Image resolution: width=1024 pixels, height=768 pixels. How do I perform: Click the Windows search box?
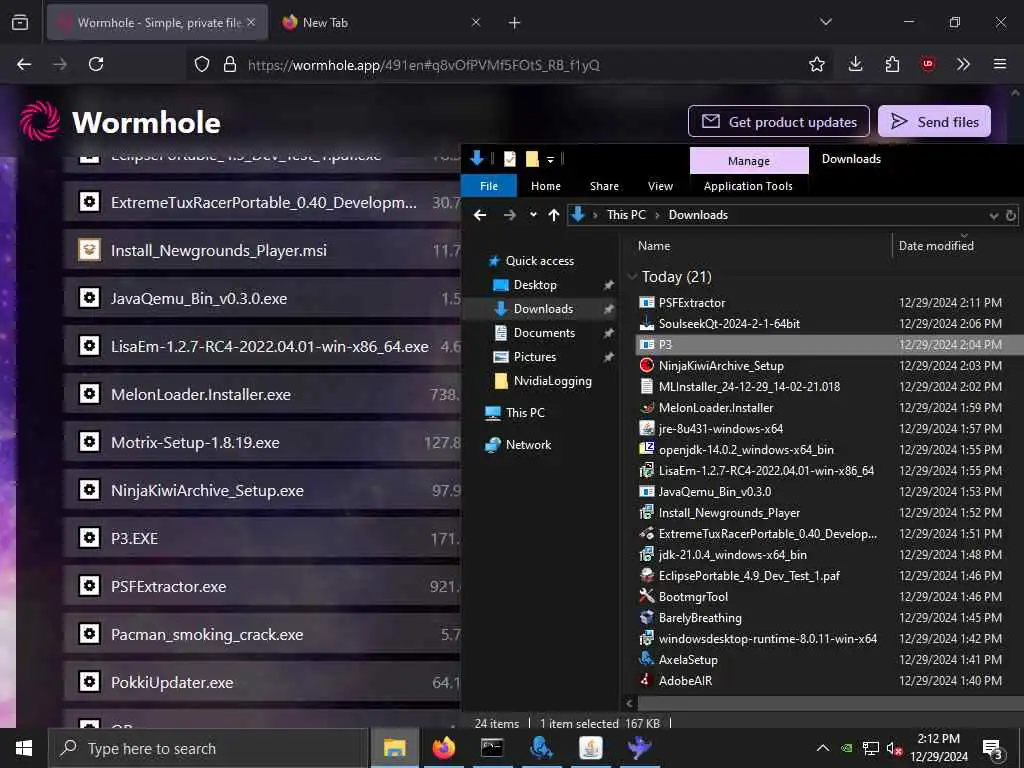[x=206, y=748]
